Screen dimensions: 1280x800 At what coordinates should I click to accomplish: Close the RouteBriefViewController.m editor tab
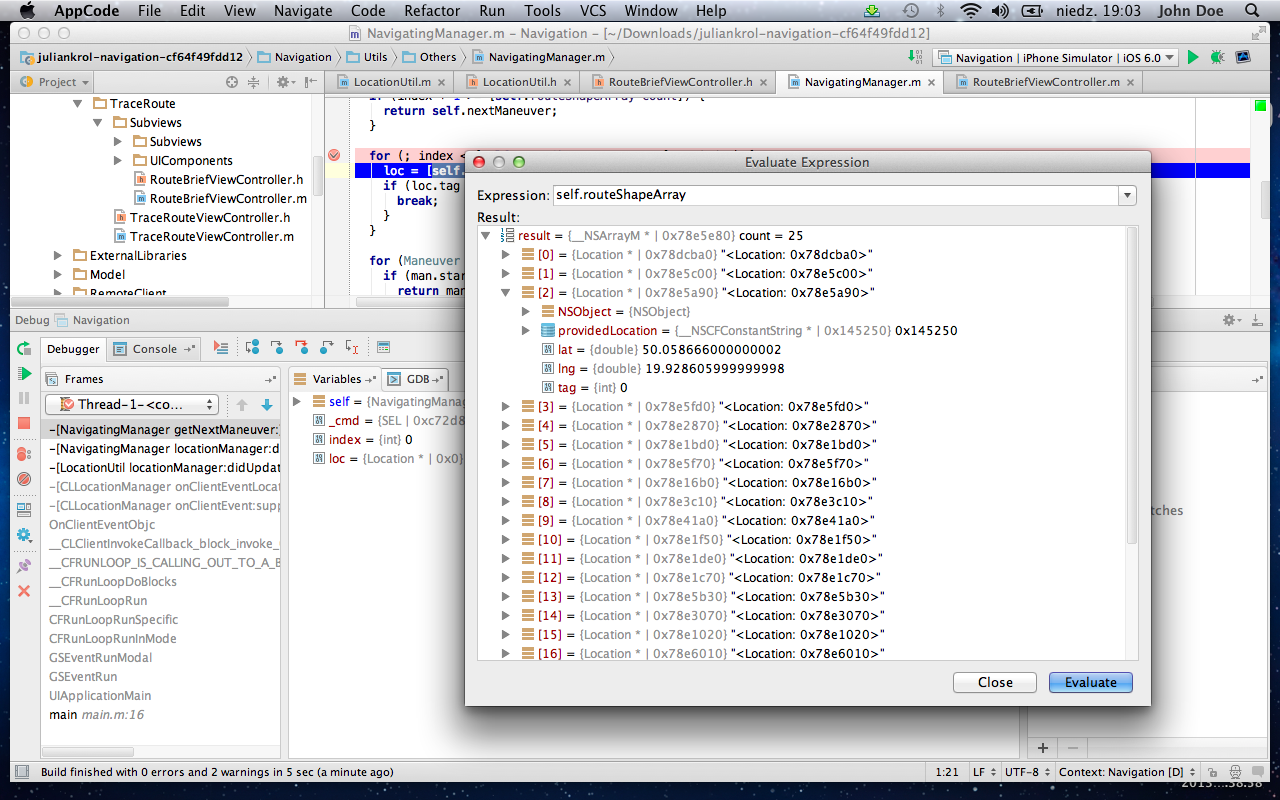pyautogui.click(x=1130, y=82)
